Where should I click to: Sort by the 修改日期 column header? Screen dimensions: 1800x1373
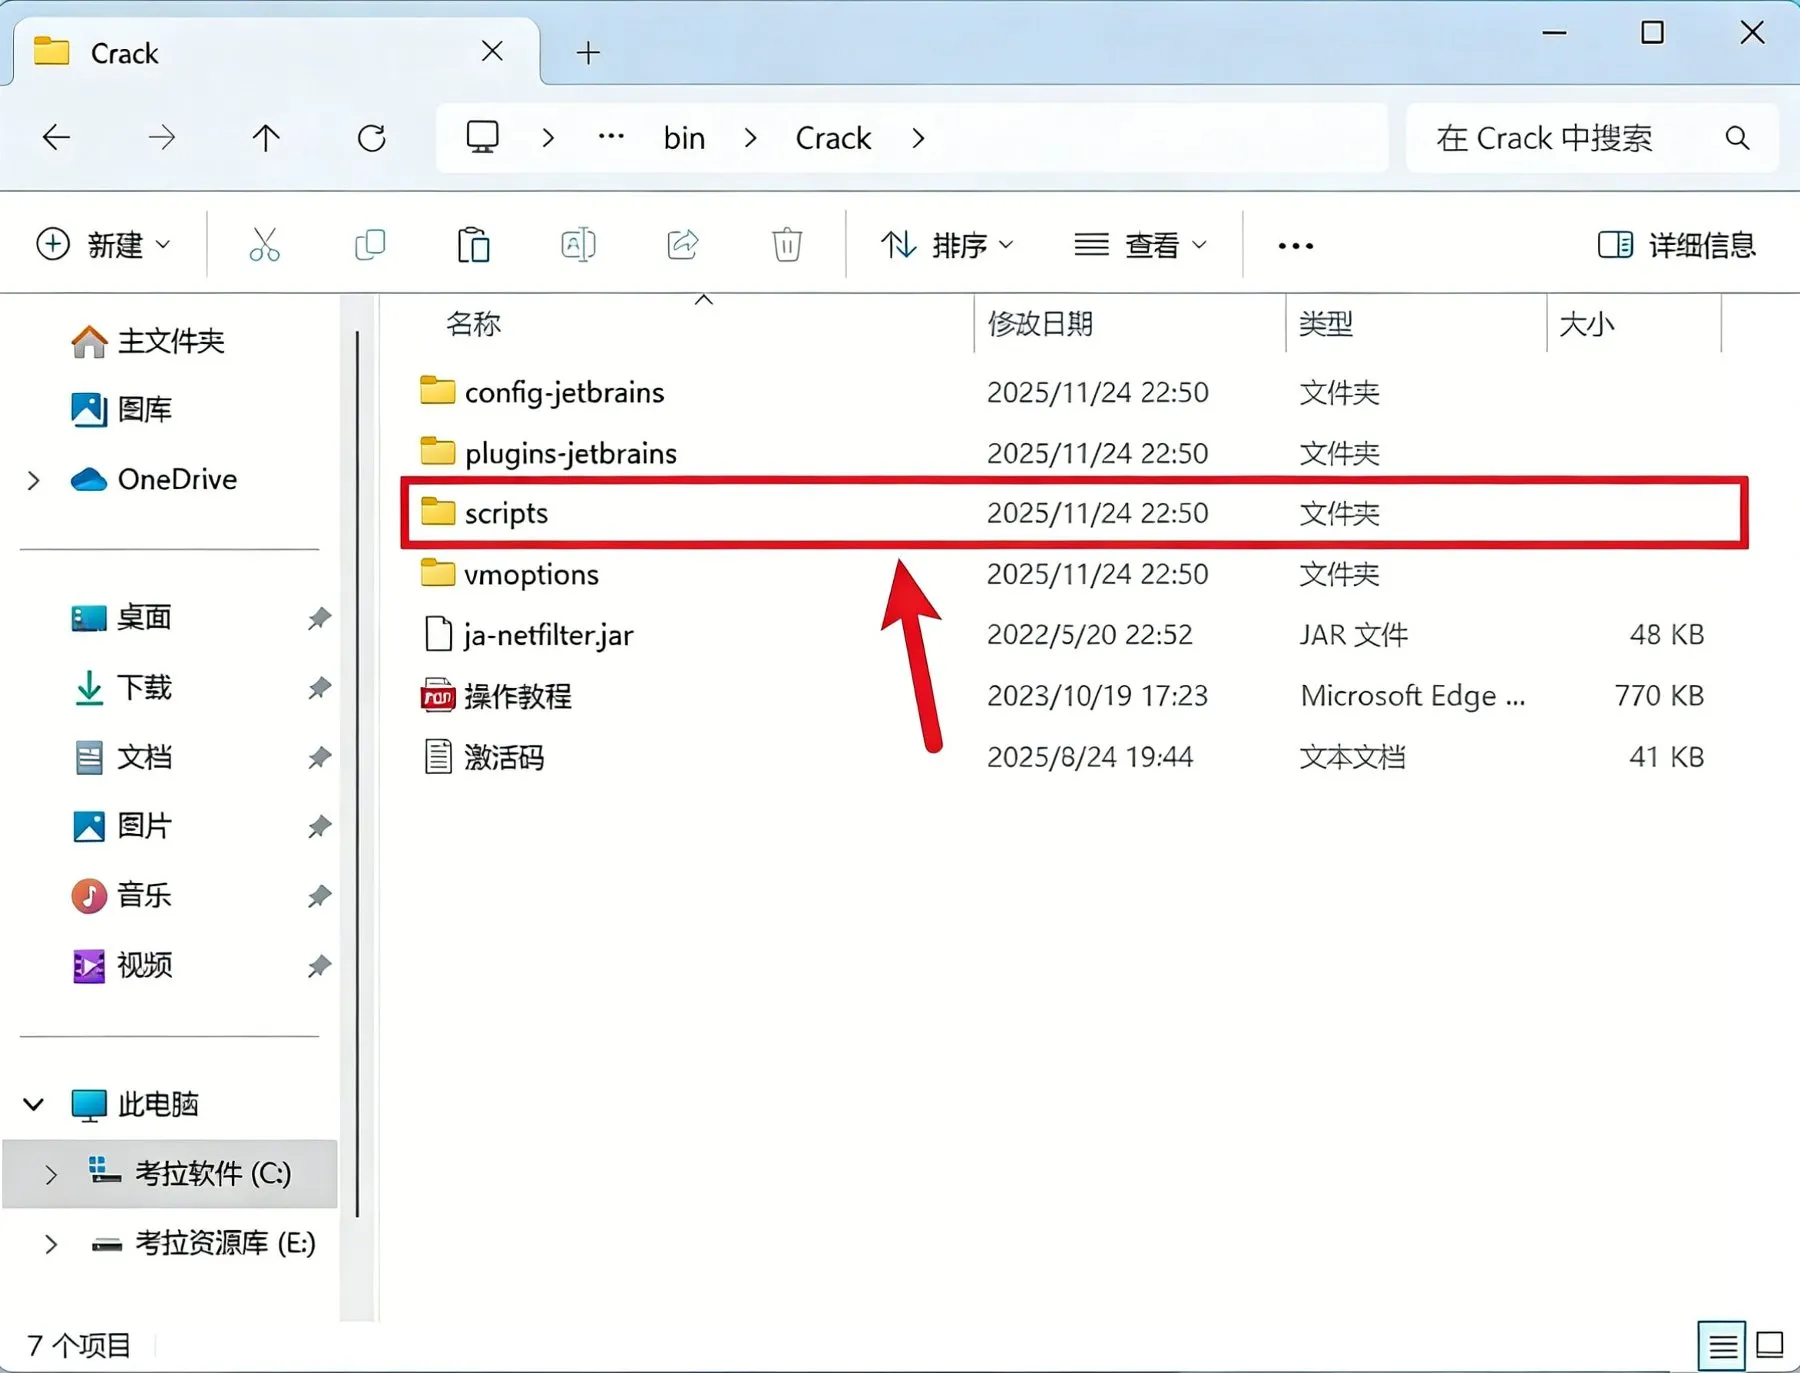(1040, 323)
